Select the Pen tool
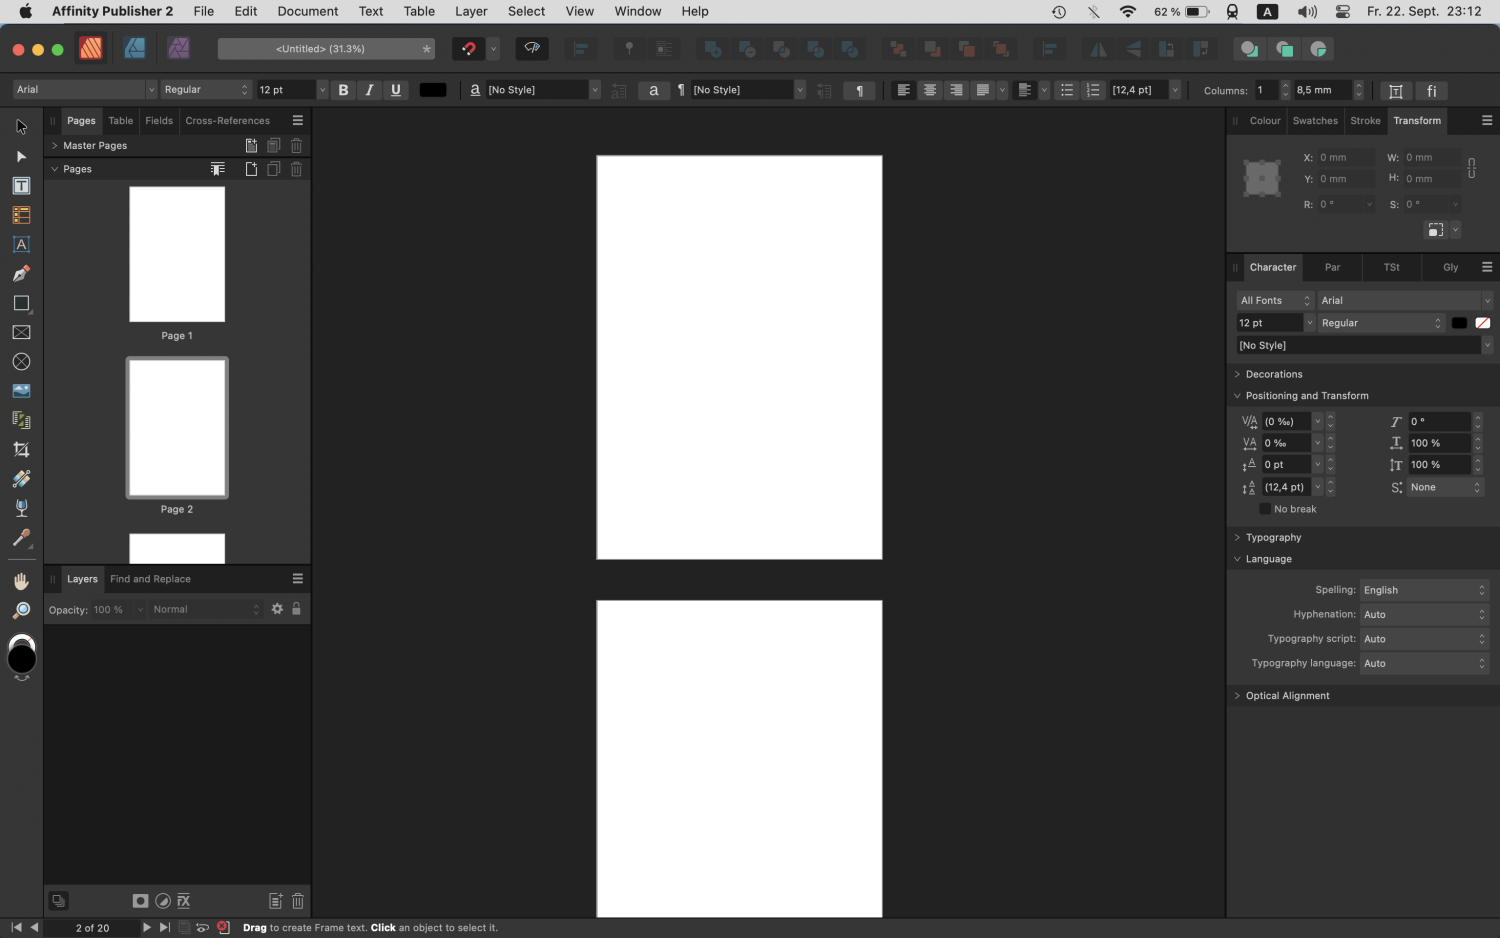Image resolution: width=1500 pixels, height=938 pixels. [x=21, y=273]
